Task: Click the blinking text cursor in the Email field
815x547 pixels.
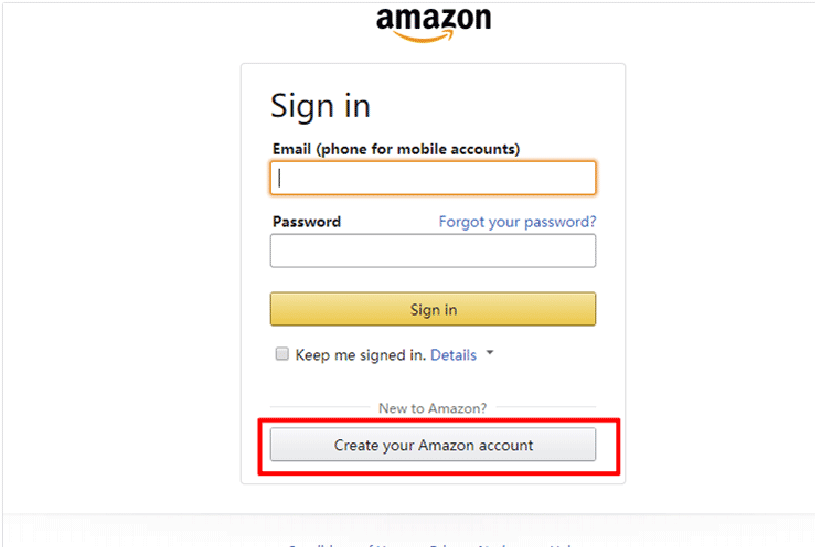Action: pos(281,178)
